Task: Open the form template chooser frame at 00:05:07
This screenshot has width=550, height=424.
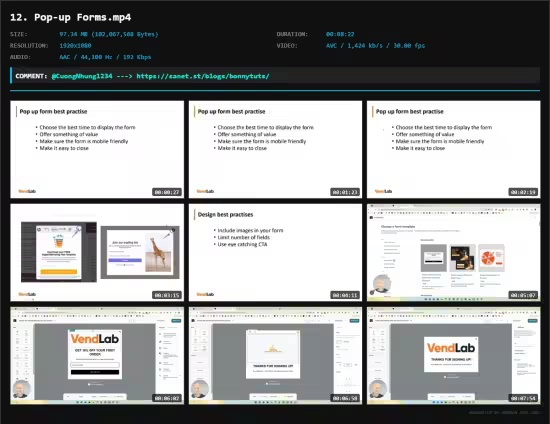Action: (x=454, y=253)
